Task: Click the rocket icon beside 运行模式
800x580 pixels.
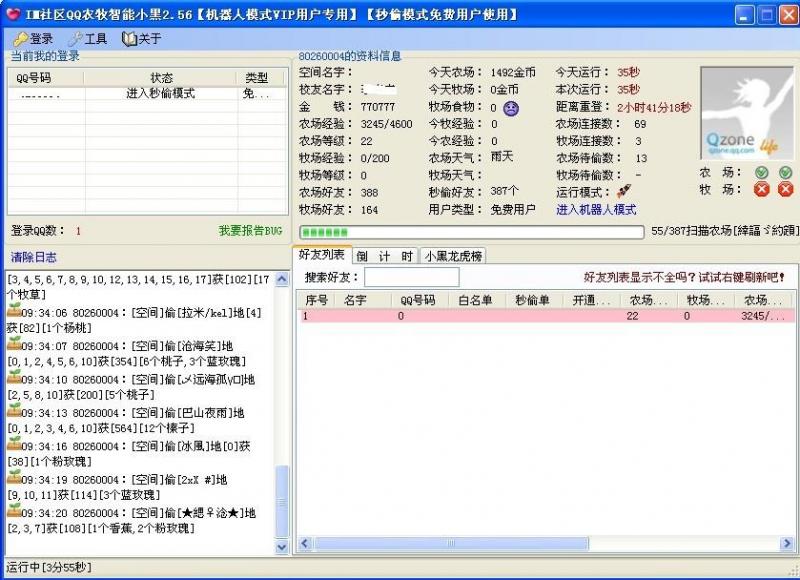Action: point(623,191)
